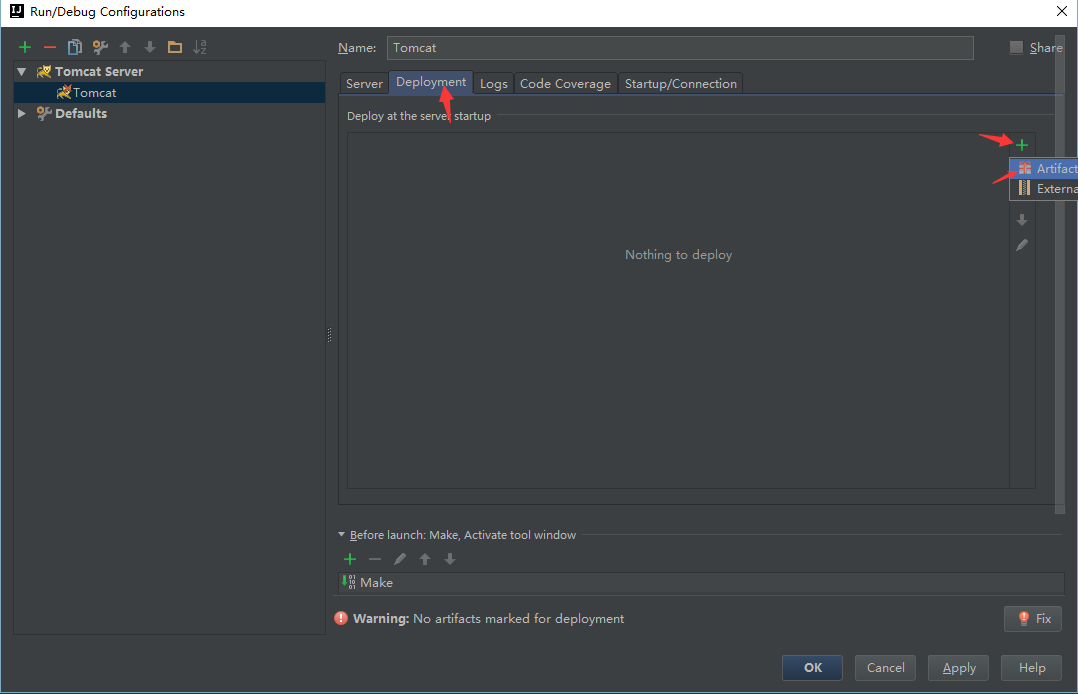Create new folder for configurations
The width and height of the screenshot is (1078, 694).
point(175,47)
